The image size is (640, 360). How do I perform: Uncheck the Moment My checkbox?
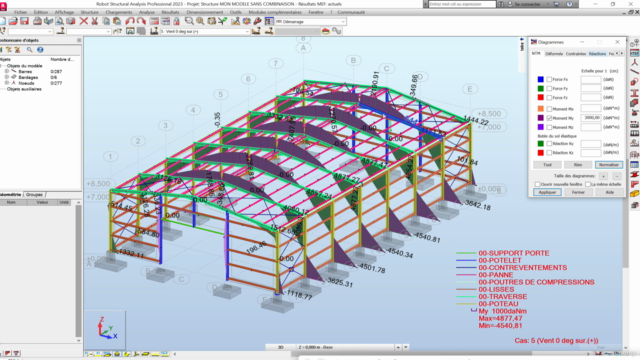coord(549,118)
